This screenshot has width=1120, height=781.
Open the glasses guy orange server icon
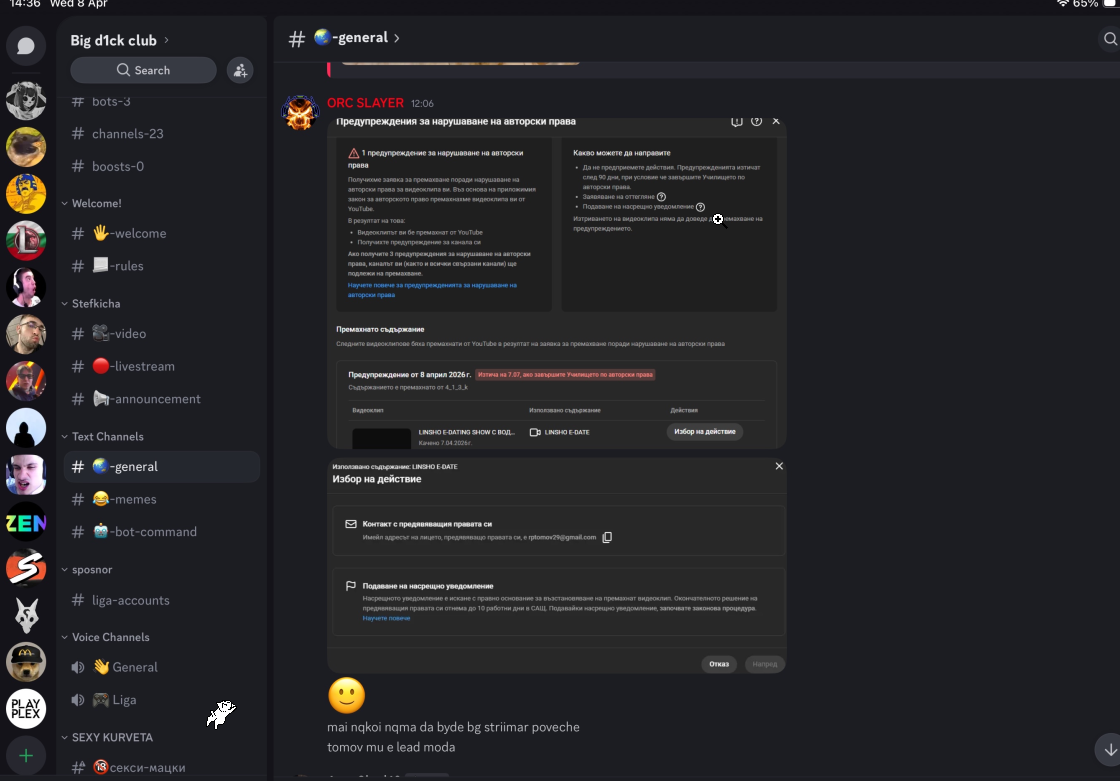pos(26,381)
